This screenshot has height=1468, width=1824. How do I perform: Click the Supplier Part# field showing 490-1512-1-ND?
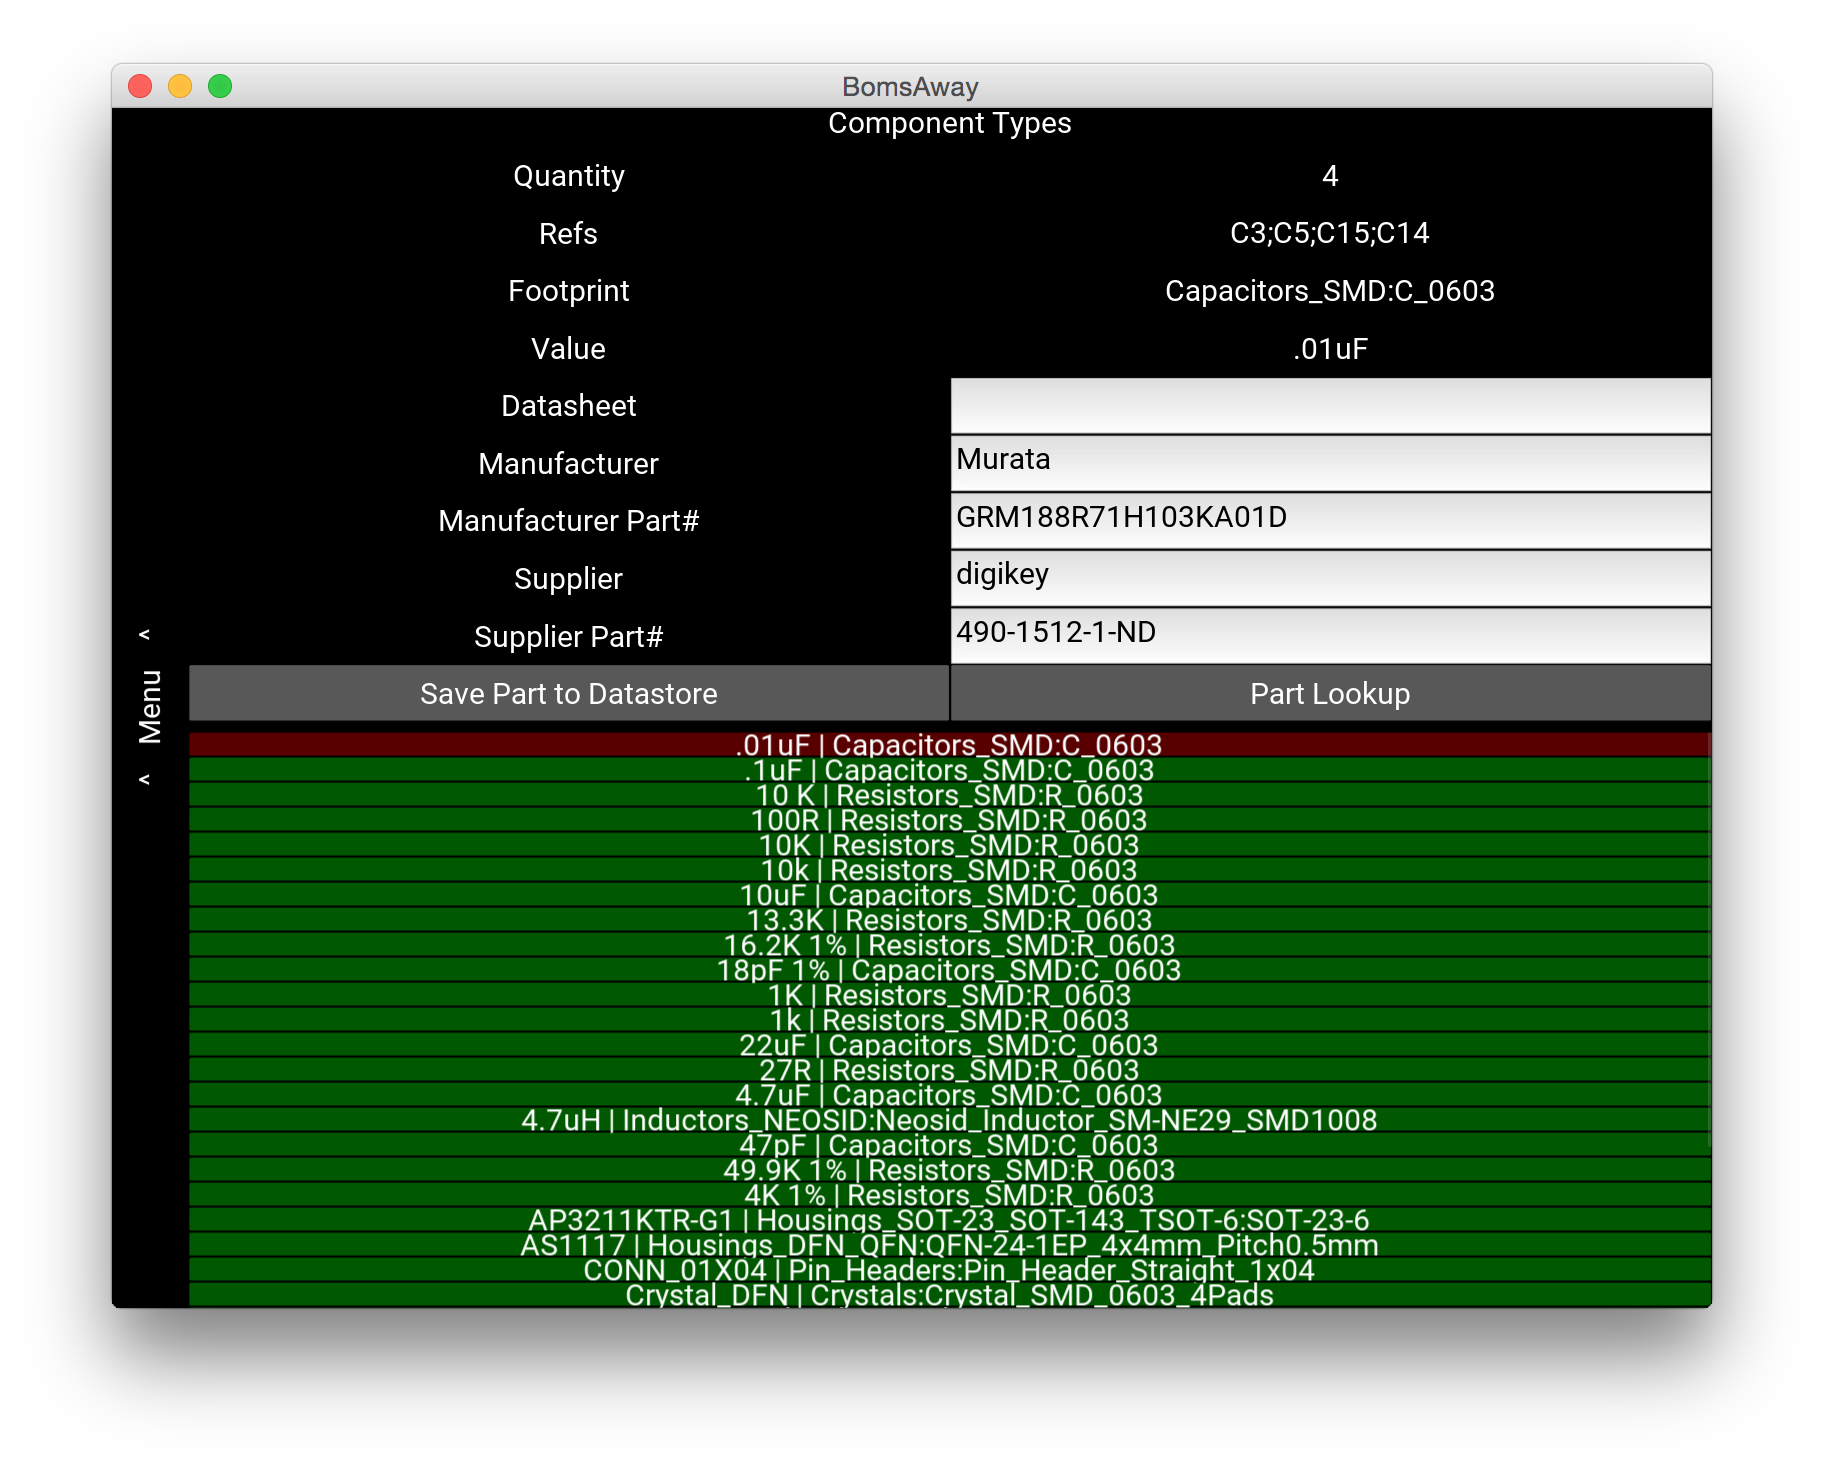(x=1330, y=635)
